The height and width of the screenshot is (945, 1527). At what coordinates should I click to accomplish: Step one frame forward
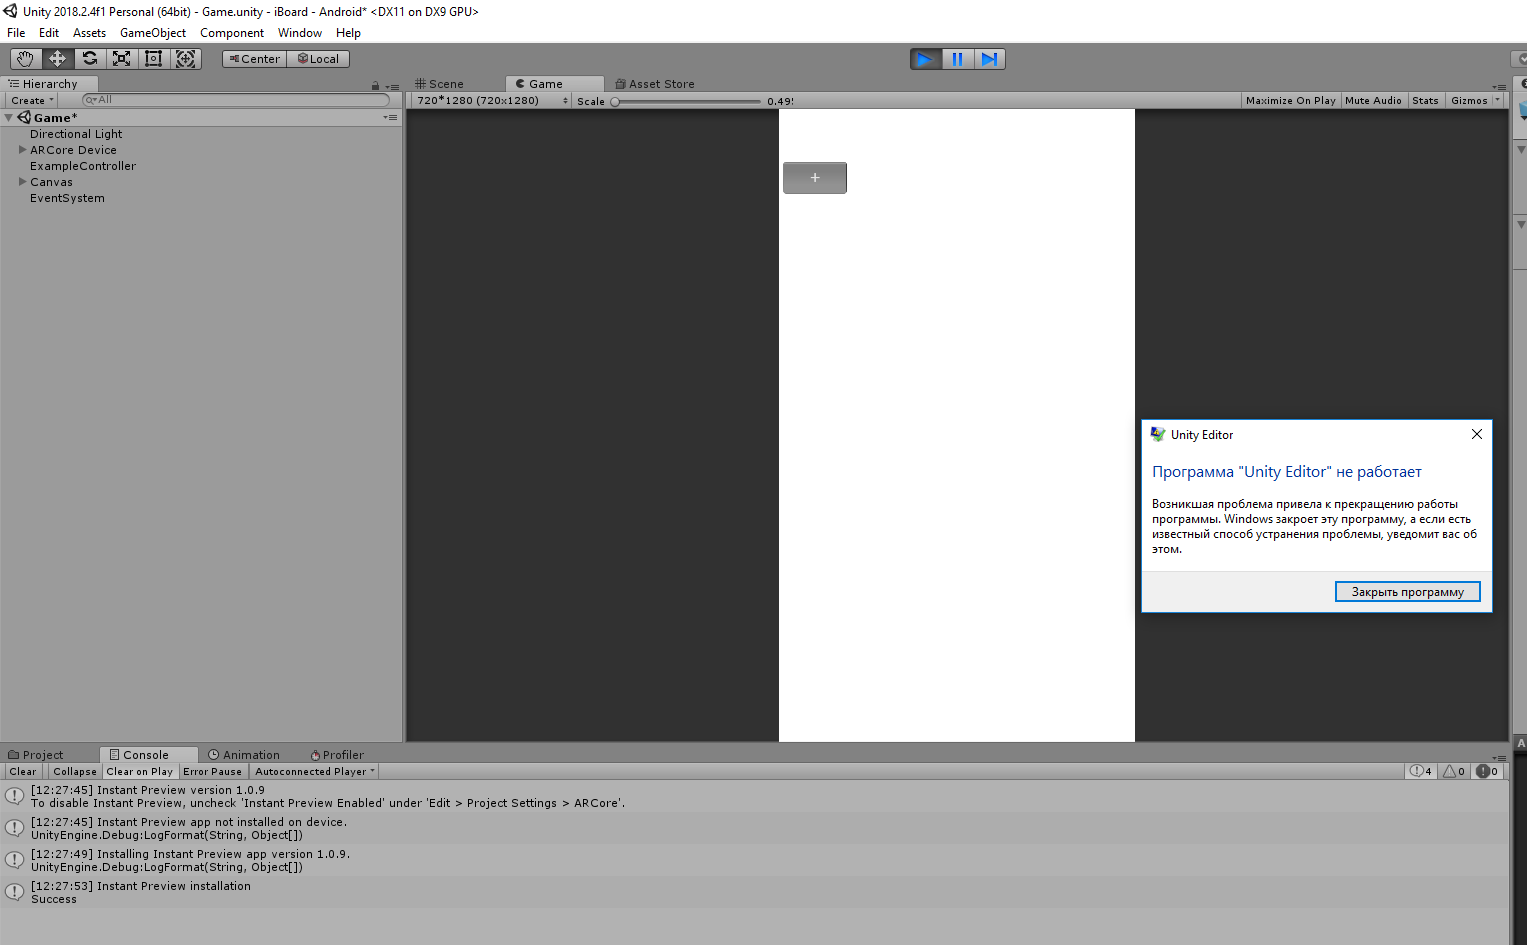(x=990, y=58)
